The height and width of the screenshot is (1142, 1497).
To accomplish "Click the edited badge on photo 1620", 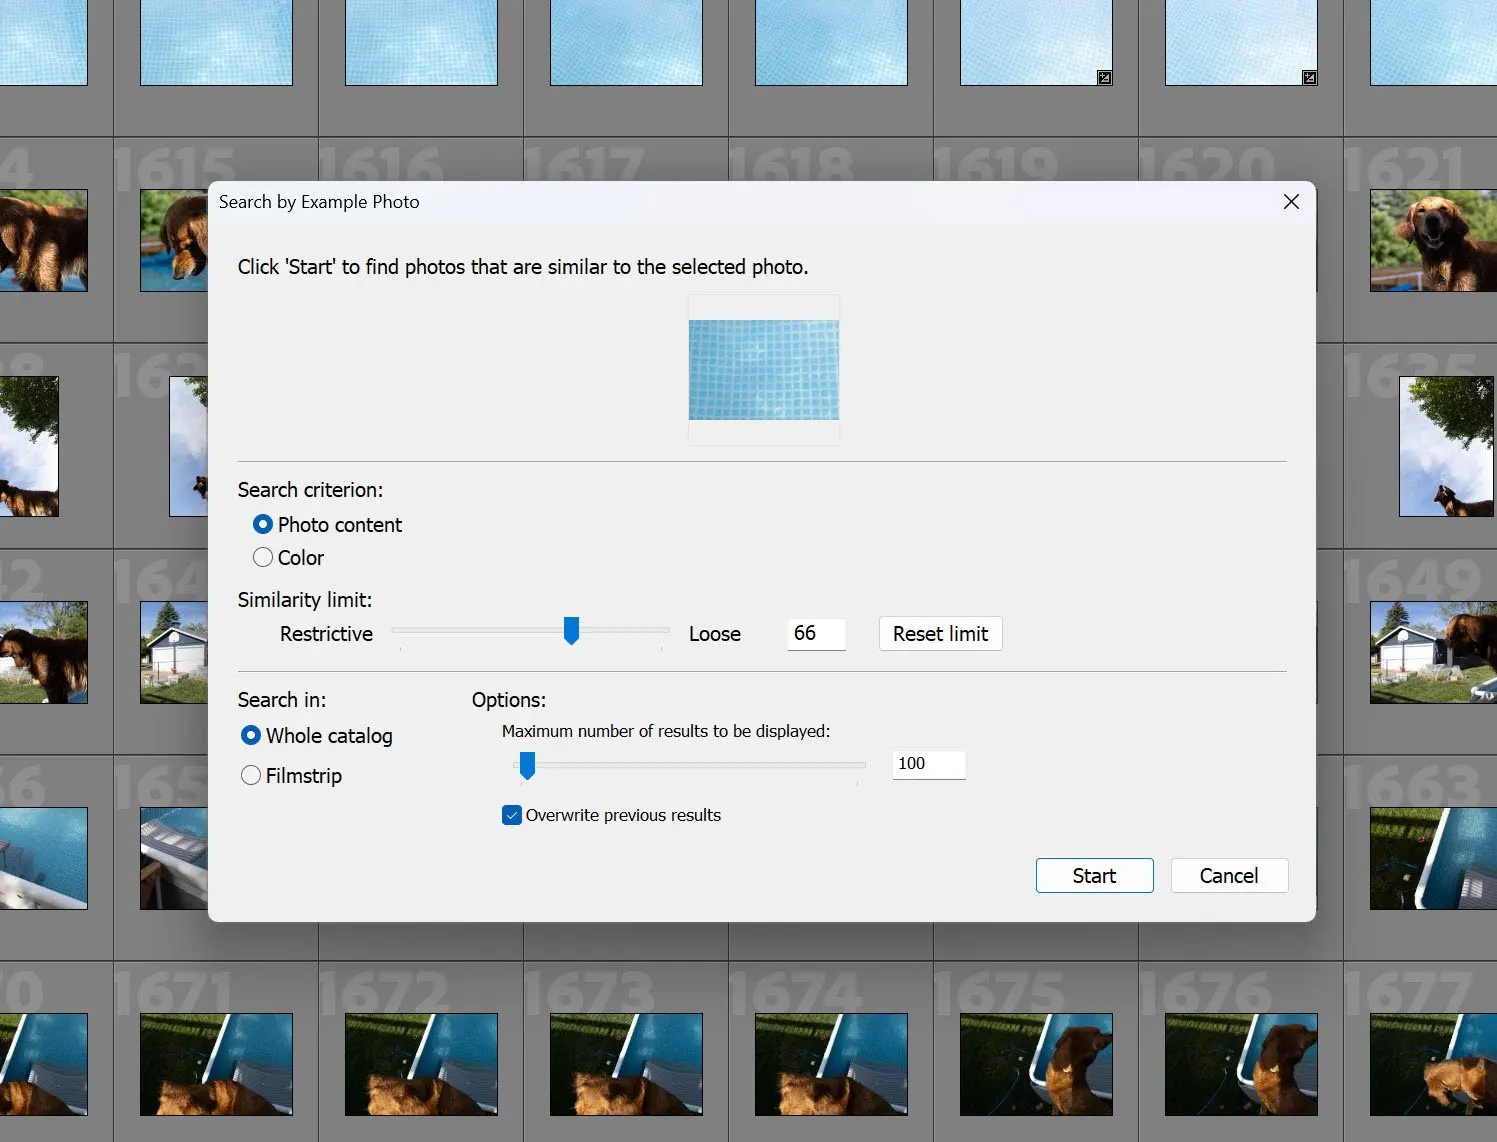I will tap(1310, 77).
